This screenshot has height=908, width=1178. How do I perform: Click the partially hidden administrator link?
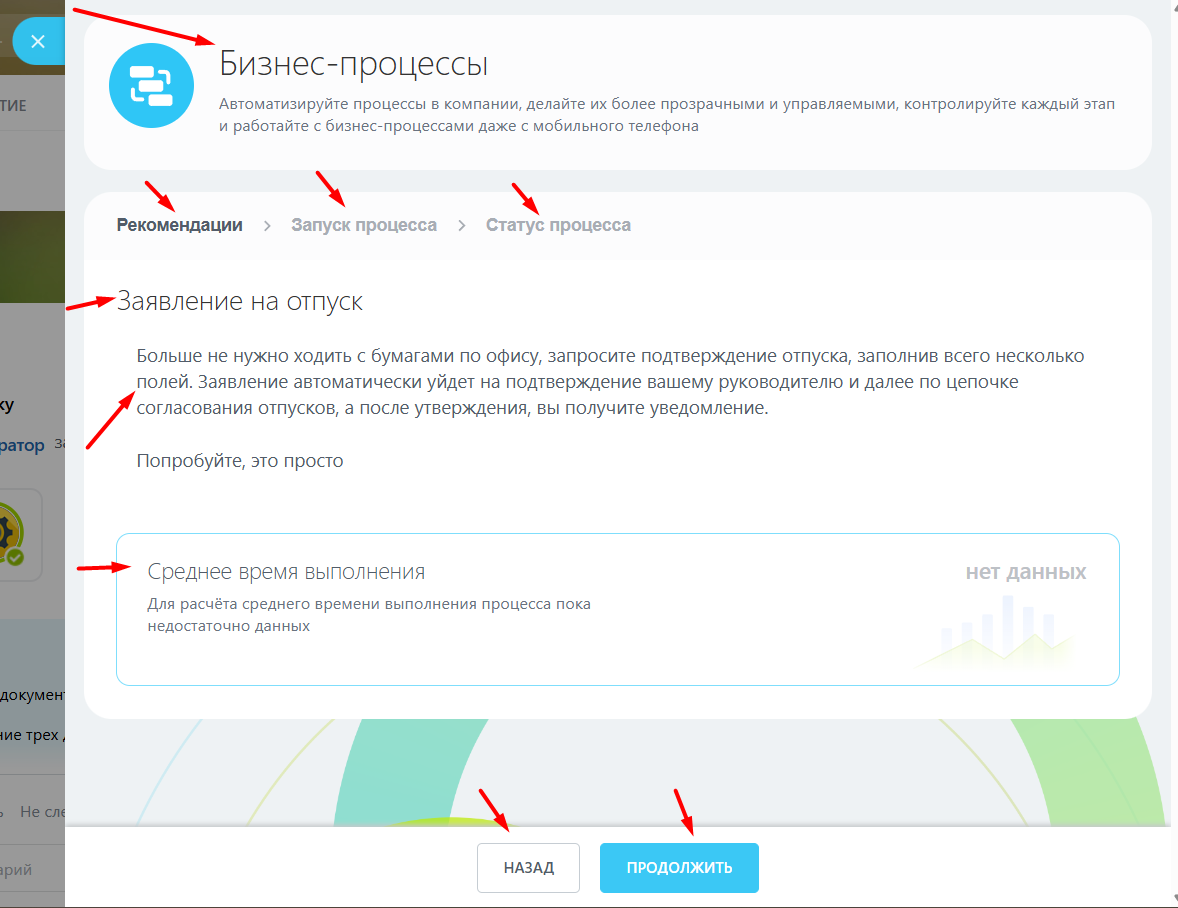[x=22, y=445]
